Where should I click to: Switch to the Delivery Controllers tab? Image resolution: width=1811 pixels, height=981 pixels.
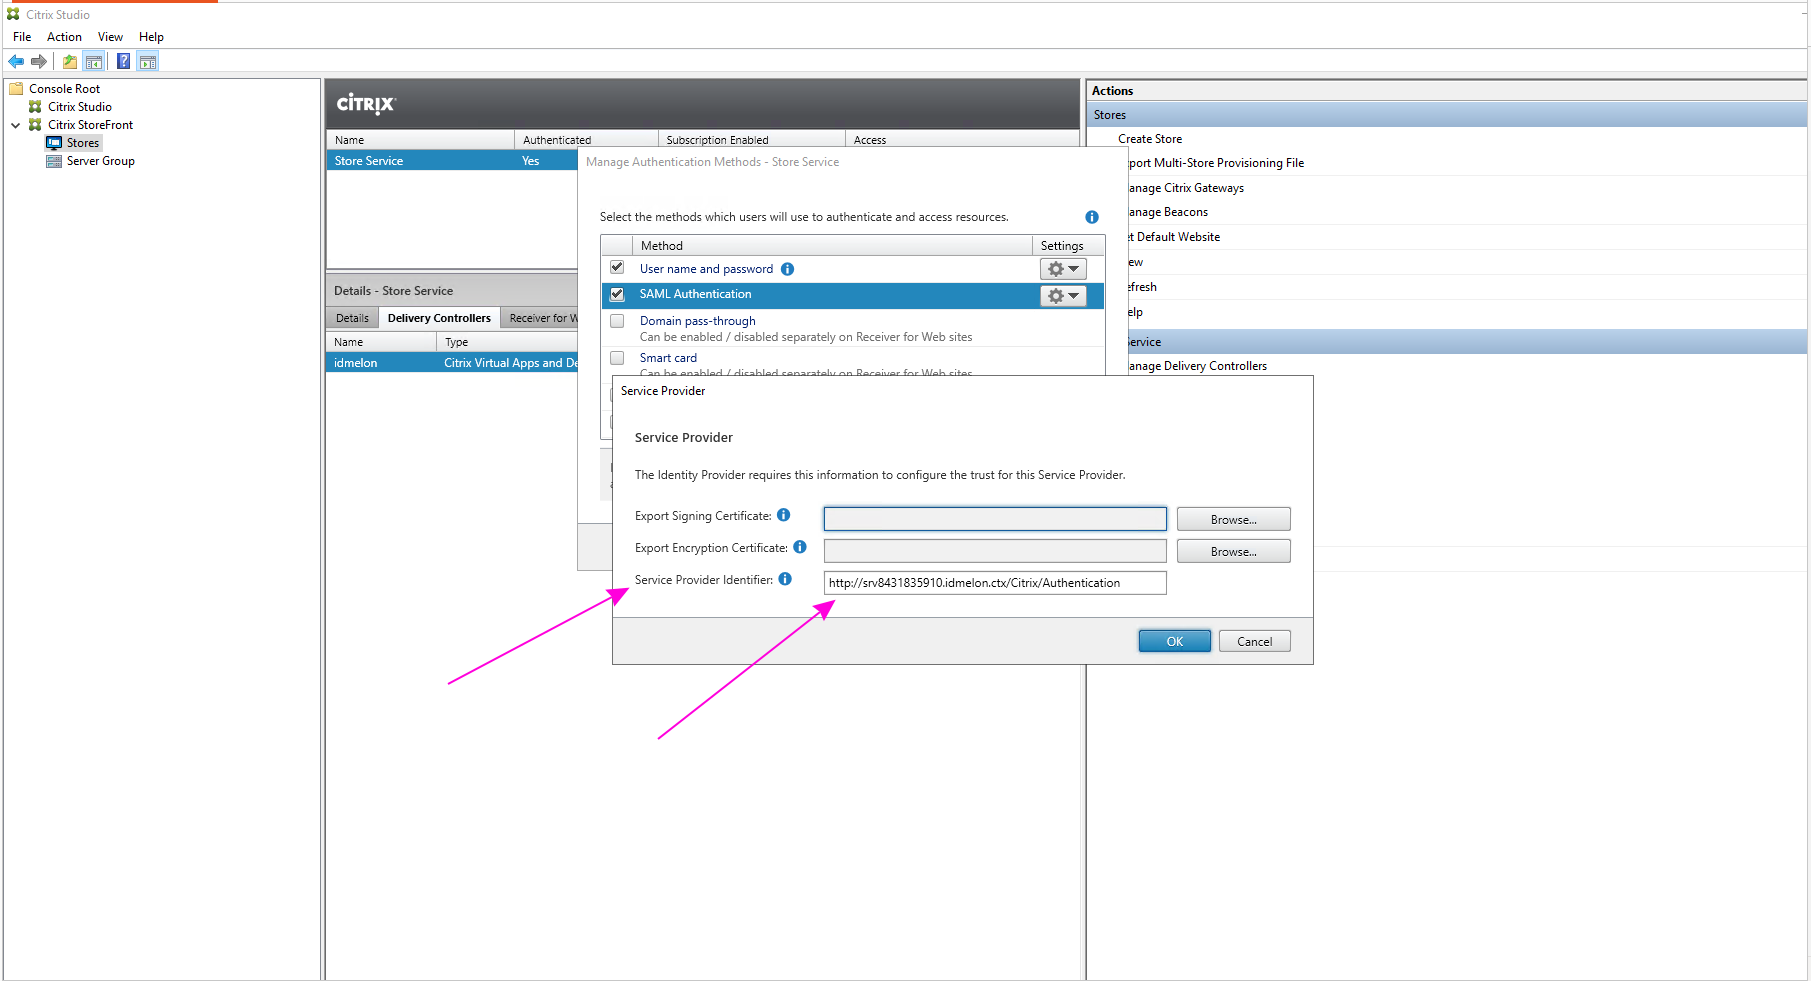pos(439,318)
